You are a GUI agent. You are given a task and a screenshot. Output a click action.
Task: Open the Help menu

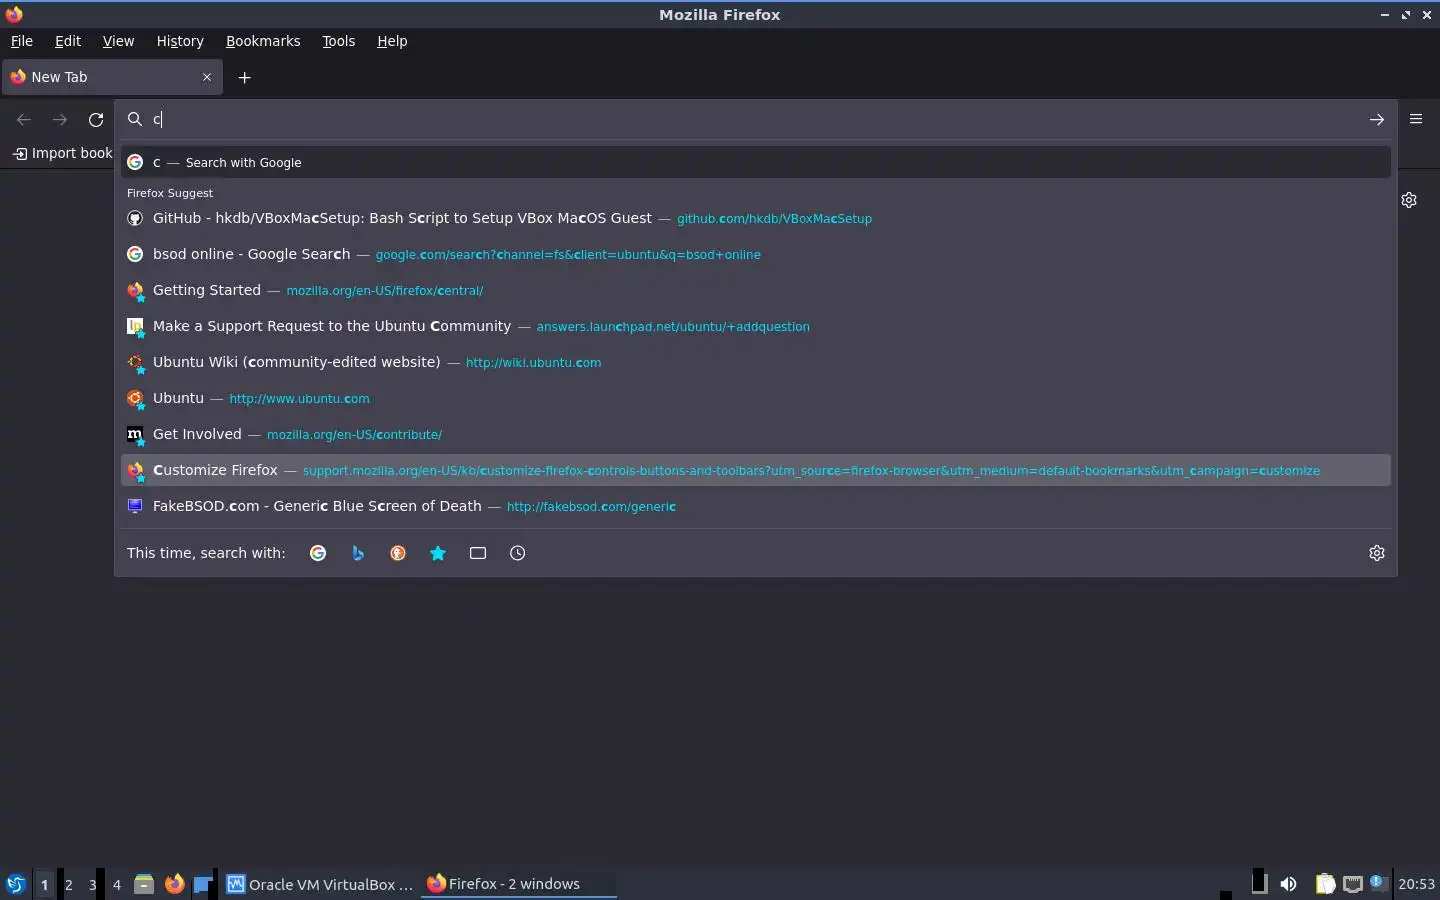392,41
